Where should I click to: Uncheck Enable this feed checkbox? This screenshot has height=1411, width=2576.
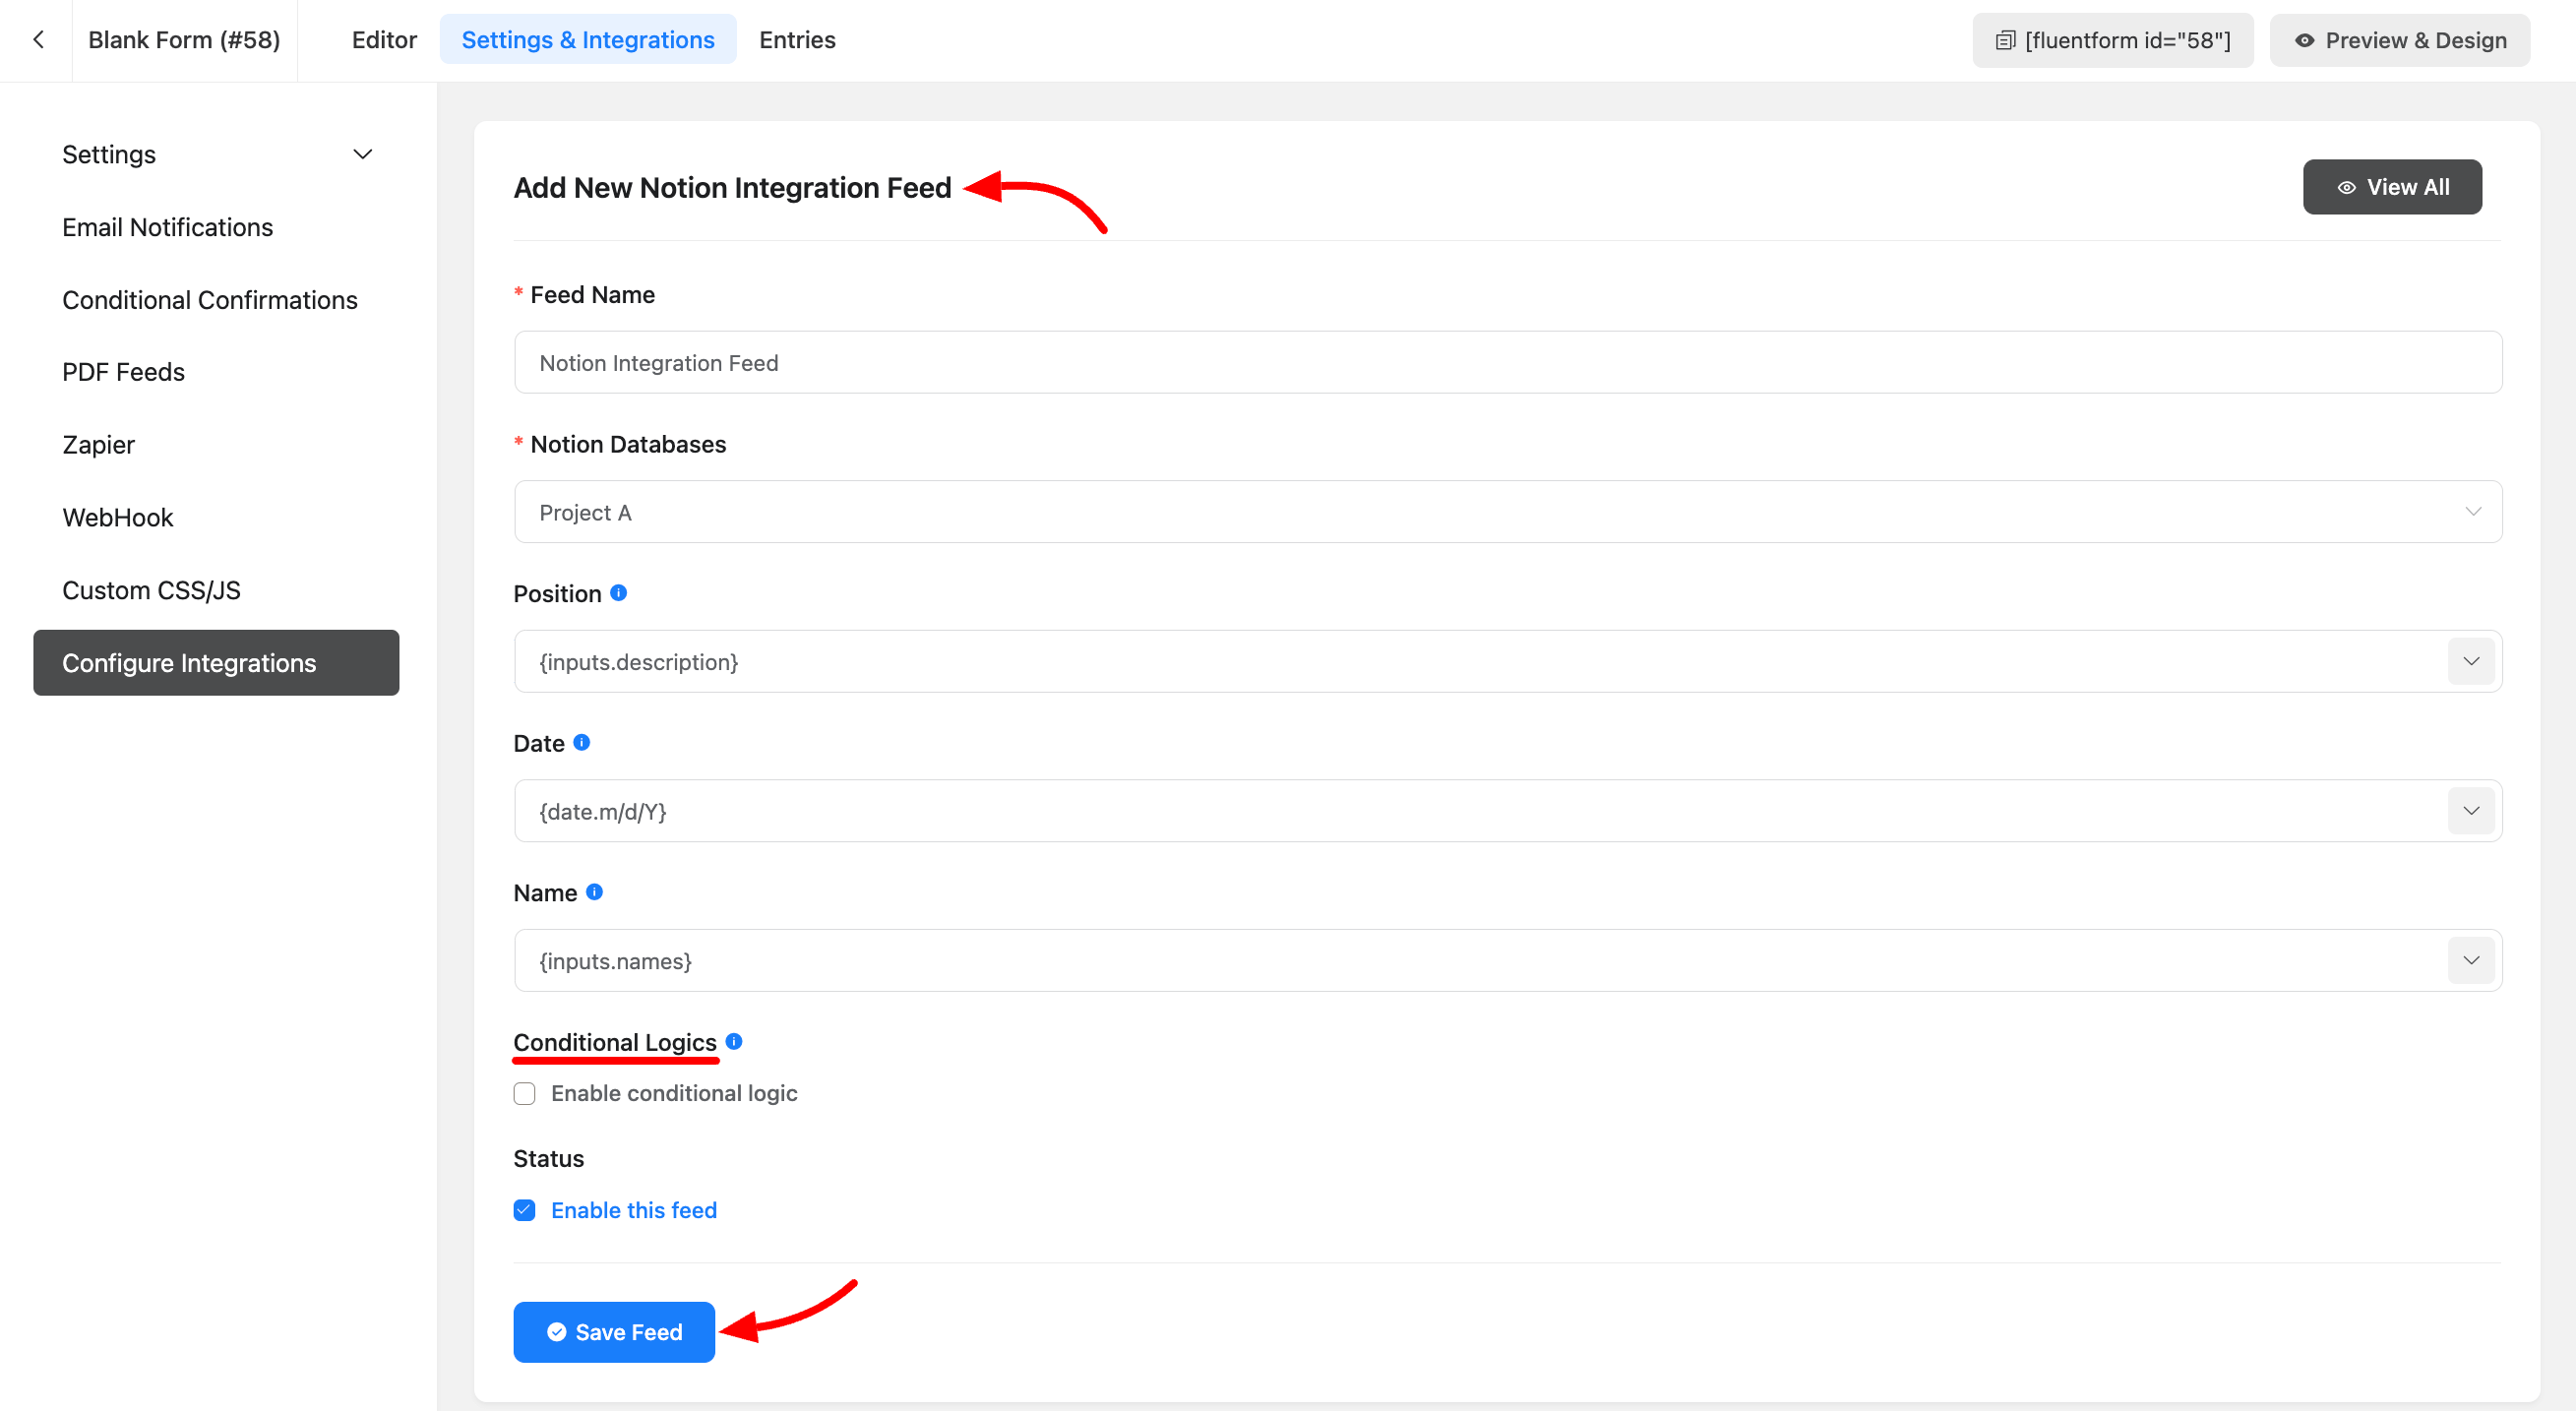[524, 1210]
